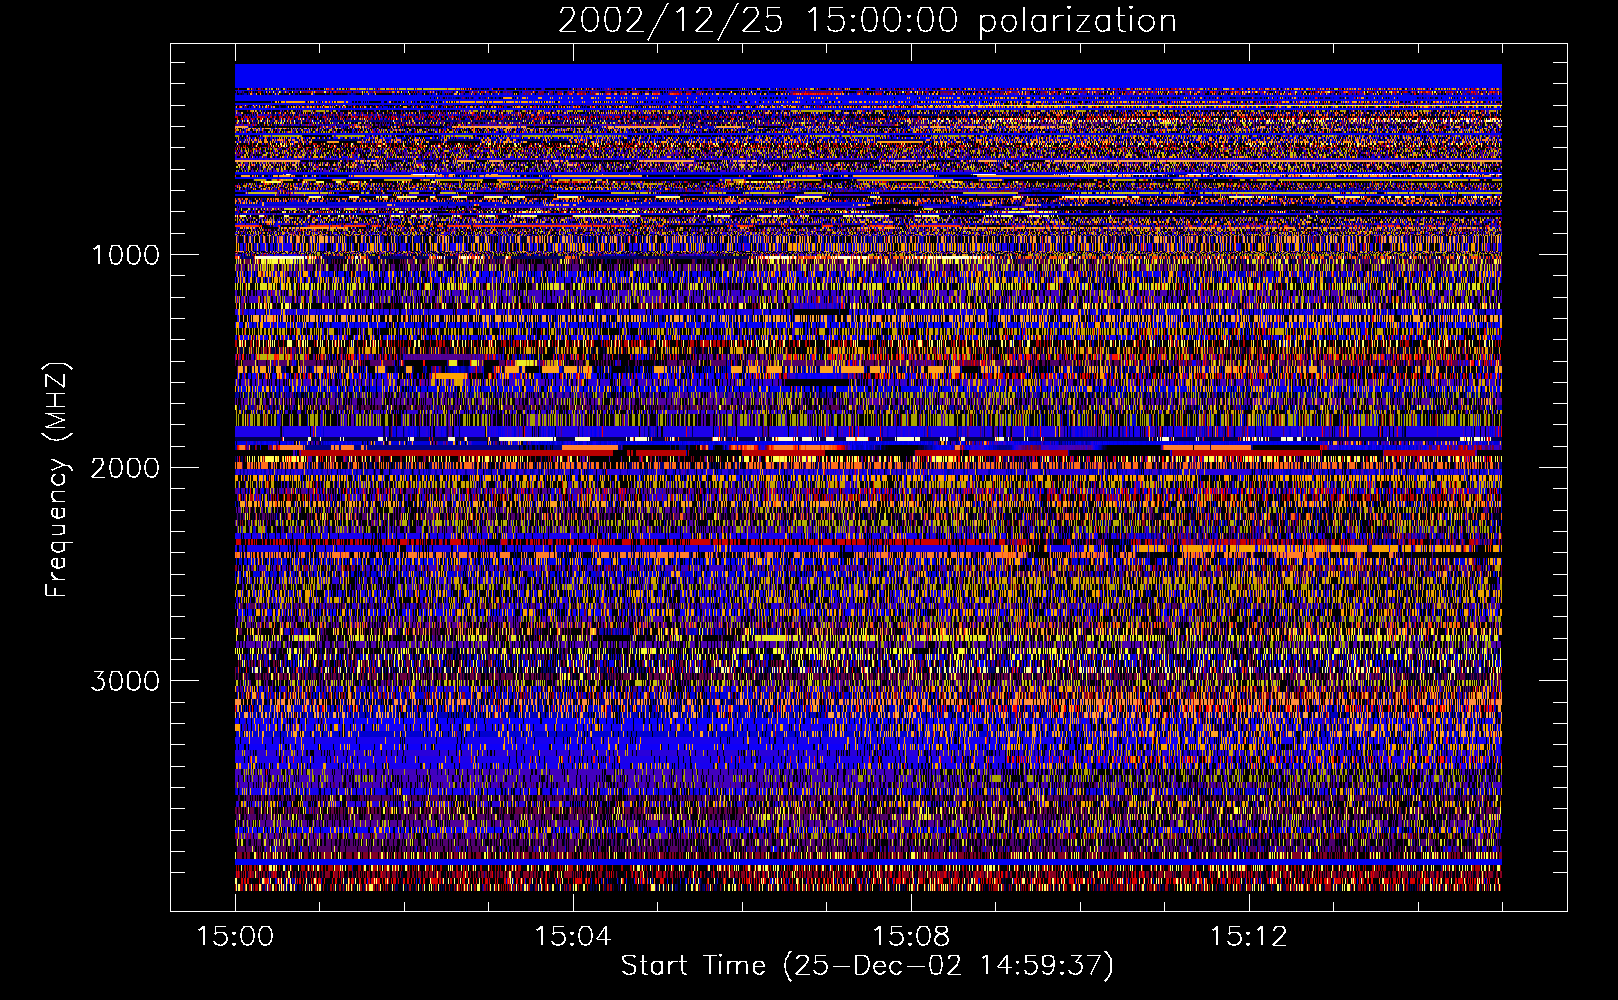
Task: Click the 1000 frequency tick label
Action: click(x=125, y=255)
